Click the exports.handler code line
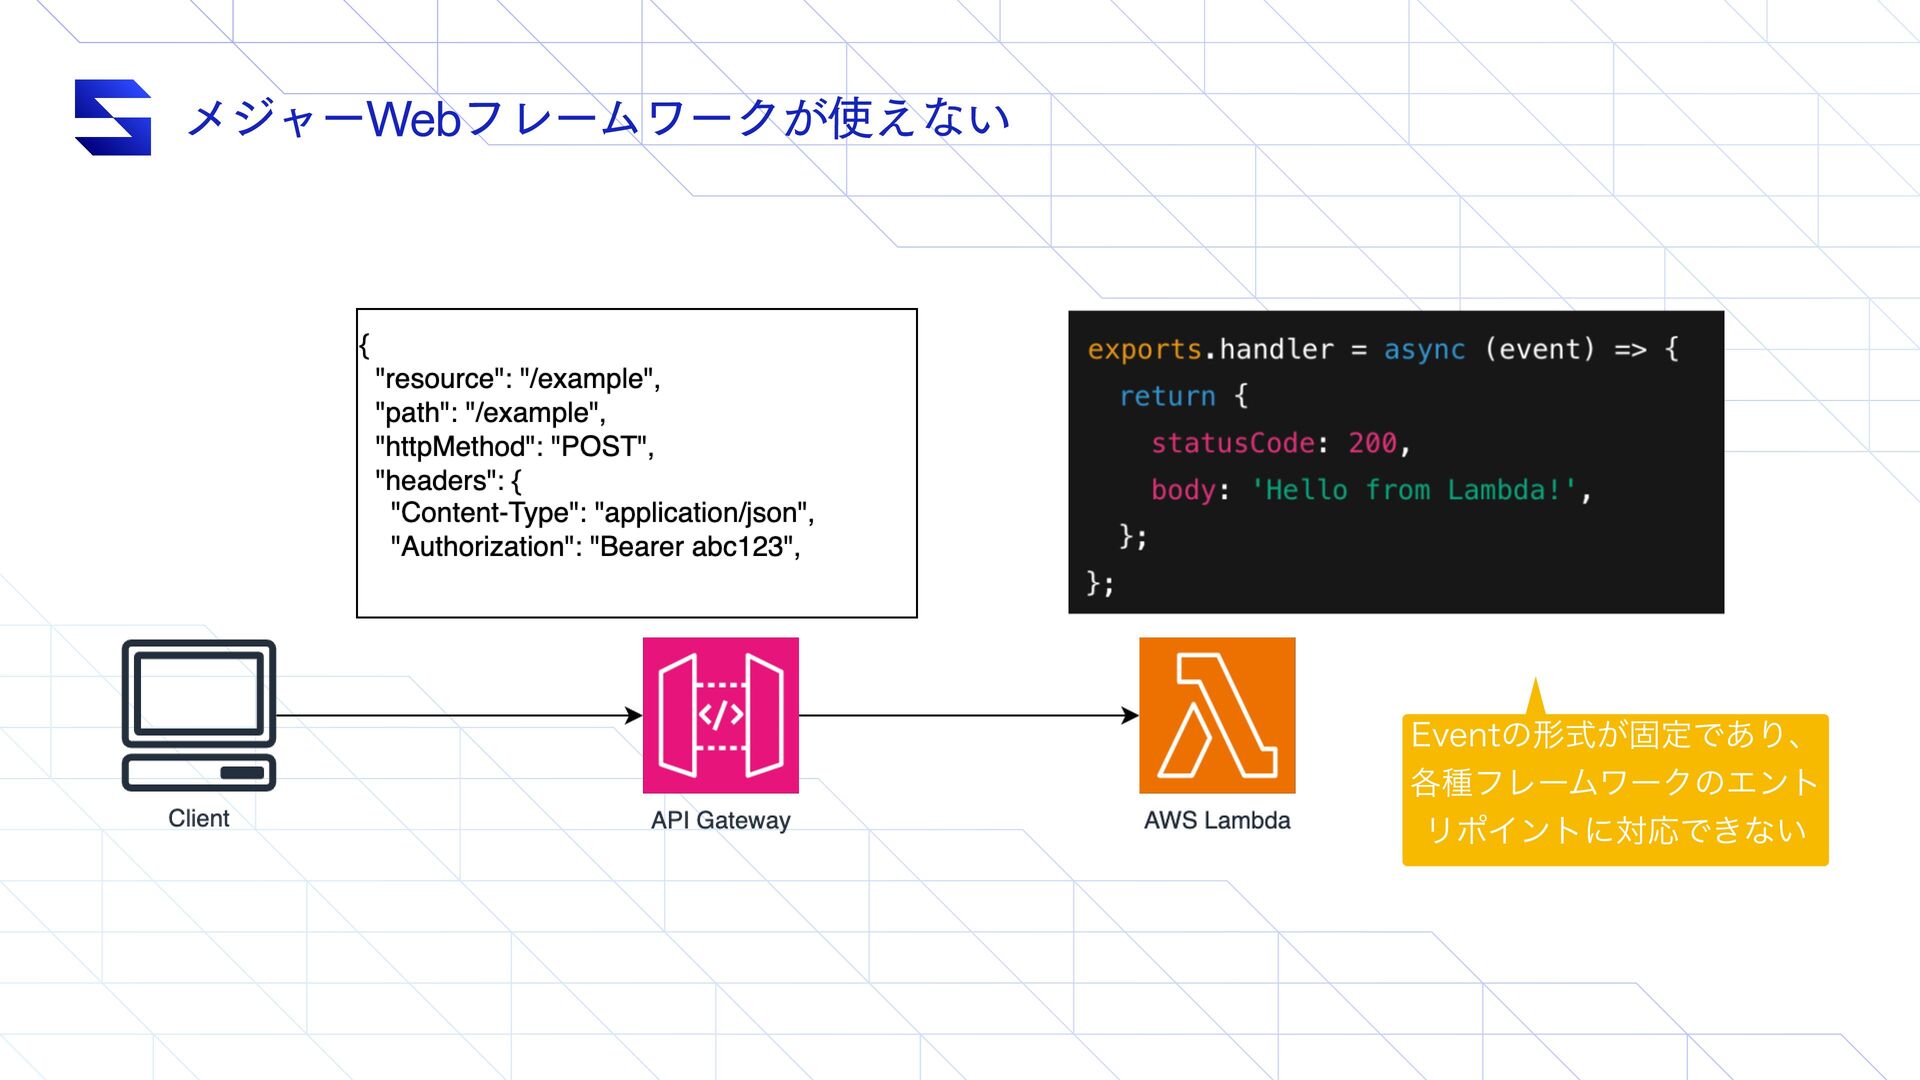1920x1080 pixels. (1383, 349)
